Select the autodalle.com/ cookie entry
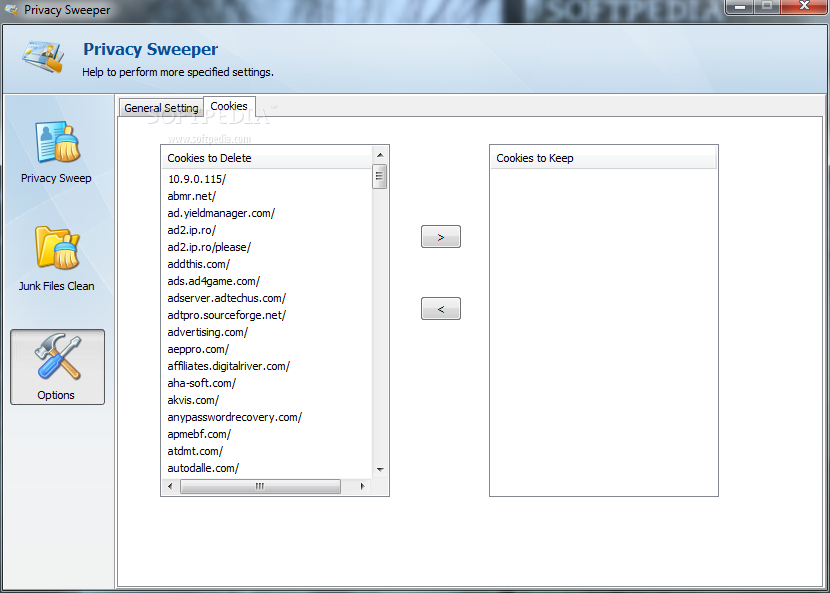This screenshot has height=593, width=830. [203, 468]
